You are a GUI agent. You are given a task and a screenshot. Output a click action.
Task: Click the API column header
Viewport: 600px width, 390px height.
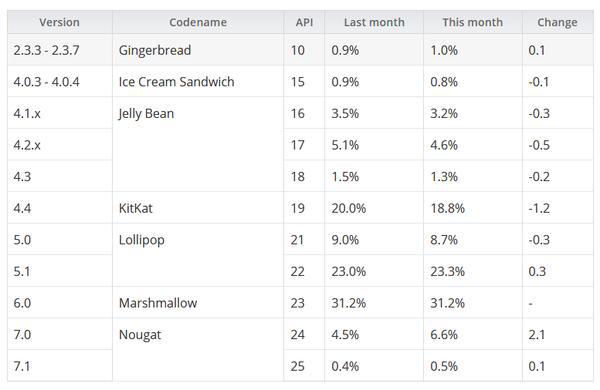point(304,22)
